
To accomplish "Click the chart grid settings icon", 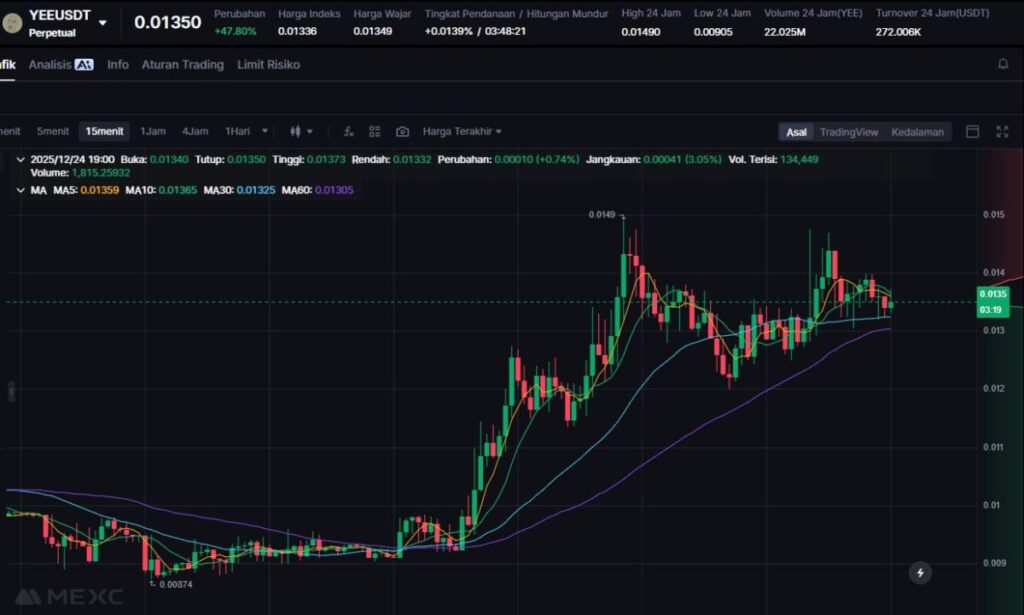I will click(375, 131).
